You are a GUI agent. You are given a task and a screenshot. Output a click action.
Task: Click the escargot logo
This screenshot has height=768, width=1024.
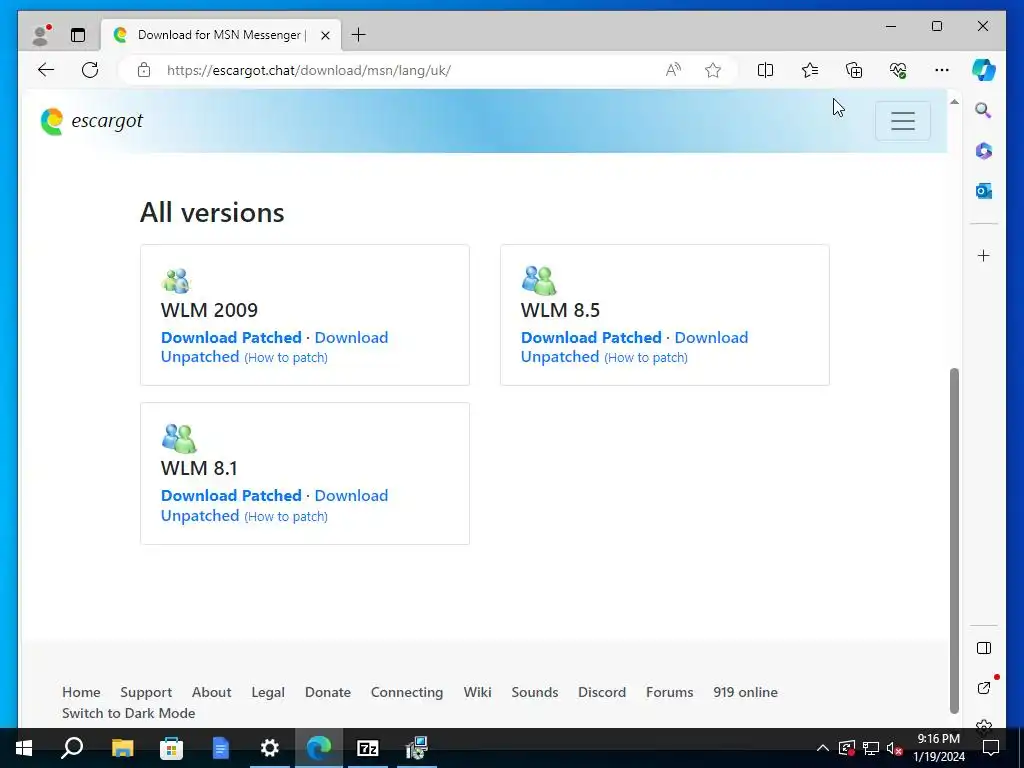[91, 121]
